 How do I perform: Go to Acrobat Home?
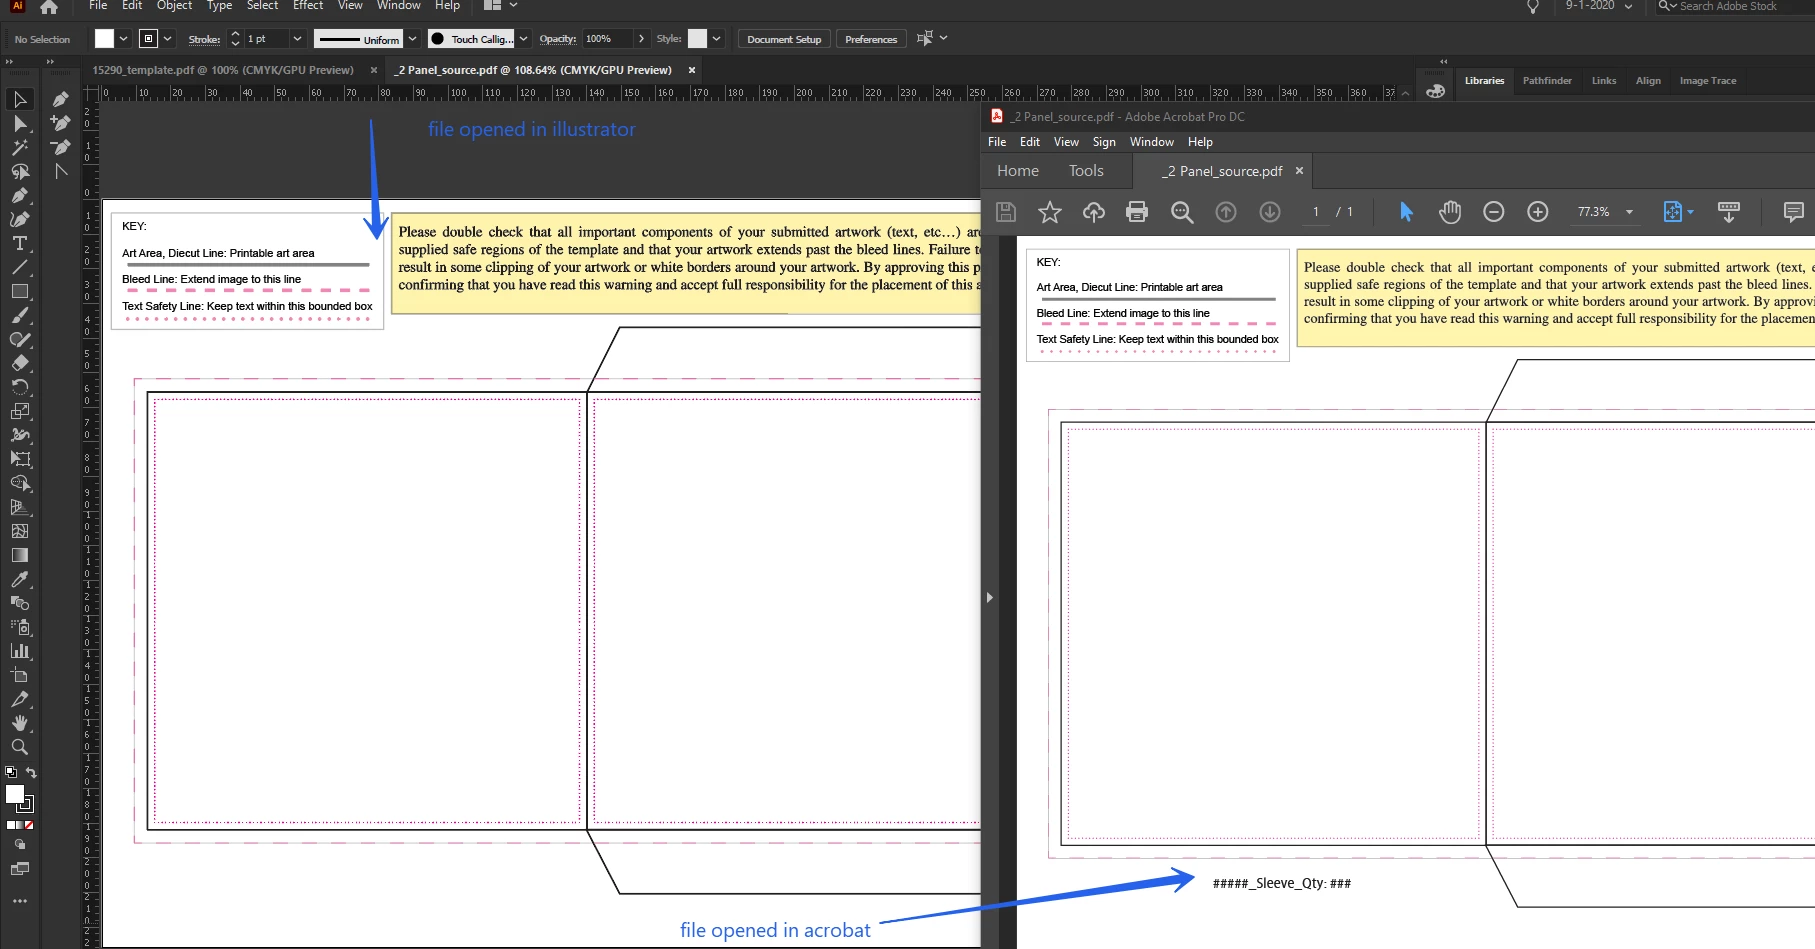(1018, 171)
